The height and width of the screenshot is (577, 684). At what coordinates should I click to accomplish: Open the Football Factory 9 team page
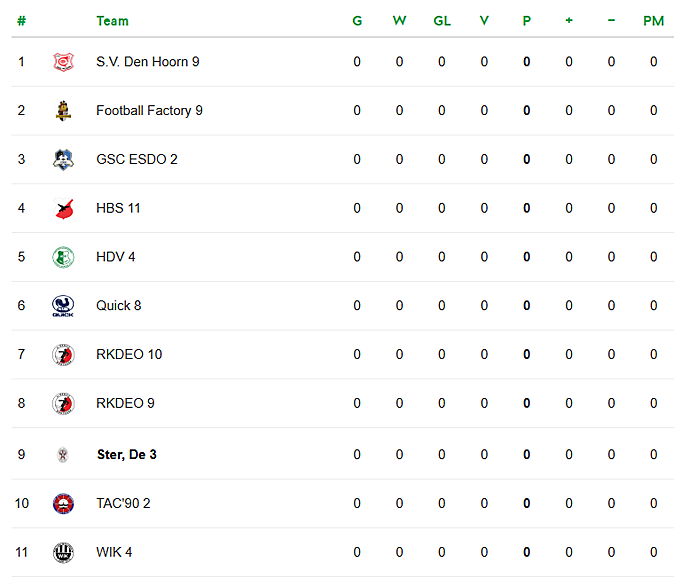tap(149, 111)
